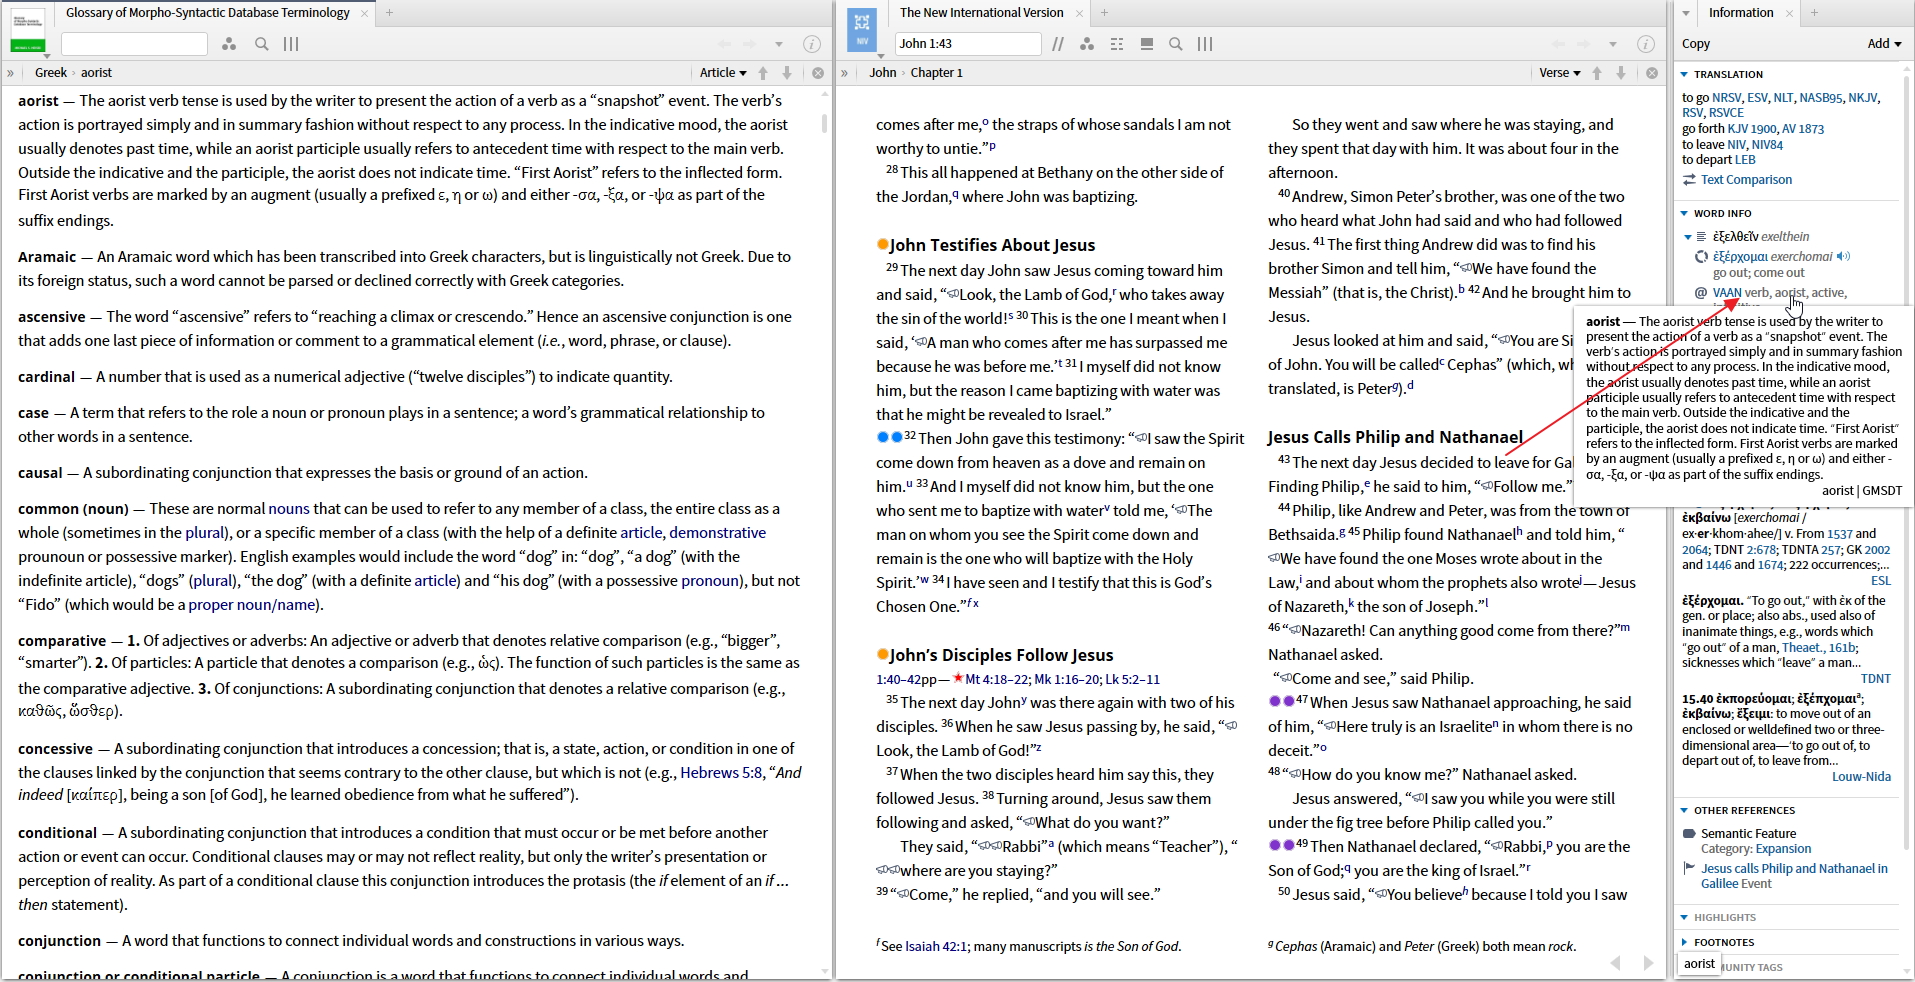1915x982 pixels.
Task: Change column layout in Glossary panel
Action: click(x=291, y=44)
